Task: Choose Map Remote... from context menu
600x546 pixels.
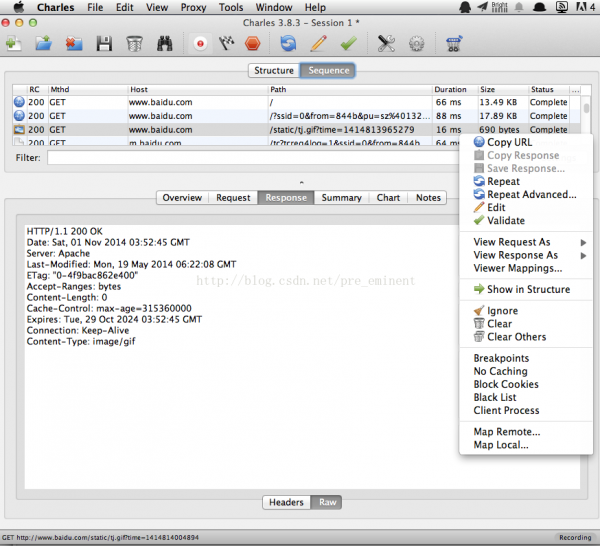Action: pyautogui.click(x=526, y=432)
